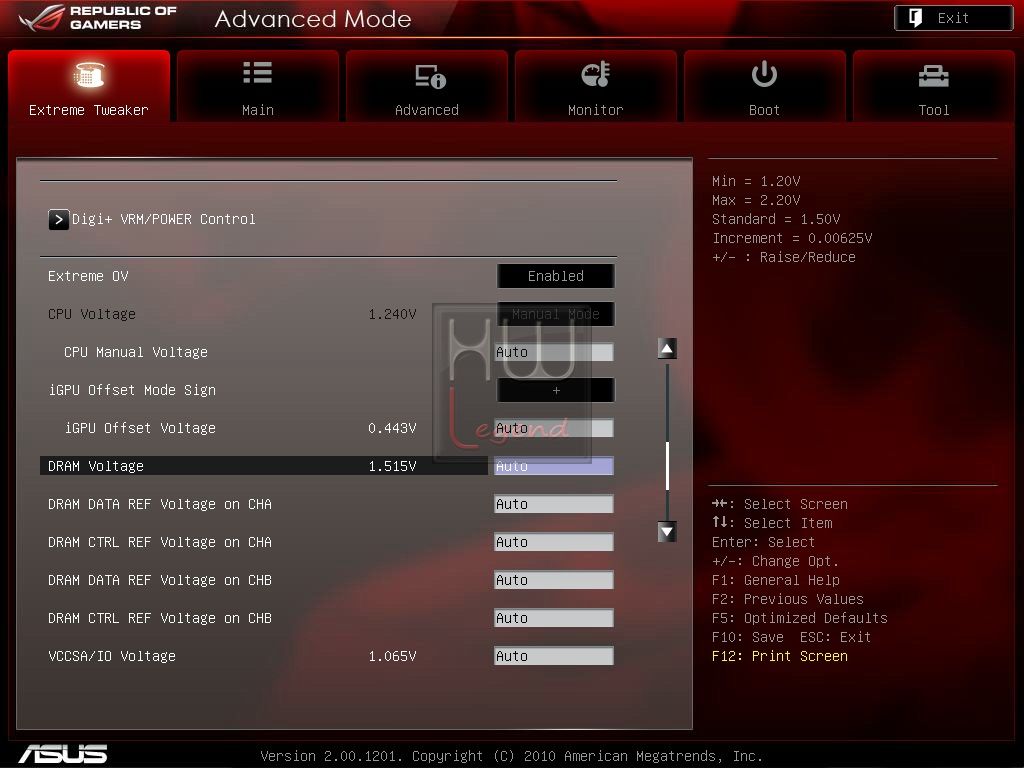Click the Max = 2.20V help text
The width and height of the screenshot is (1024, 768).
point(756,200)
